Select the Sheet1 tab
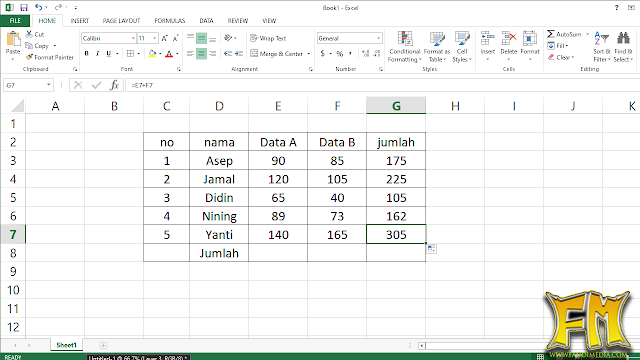 pyautogui.click(x=66, y=345)
